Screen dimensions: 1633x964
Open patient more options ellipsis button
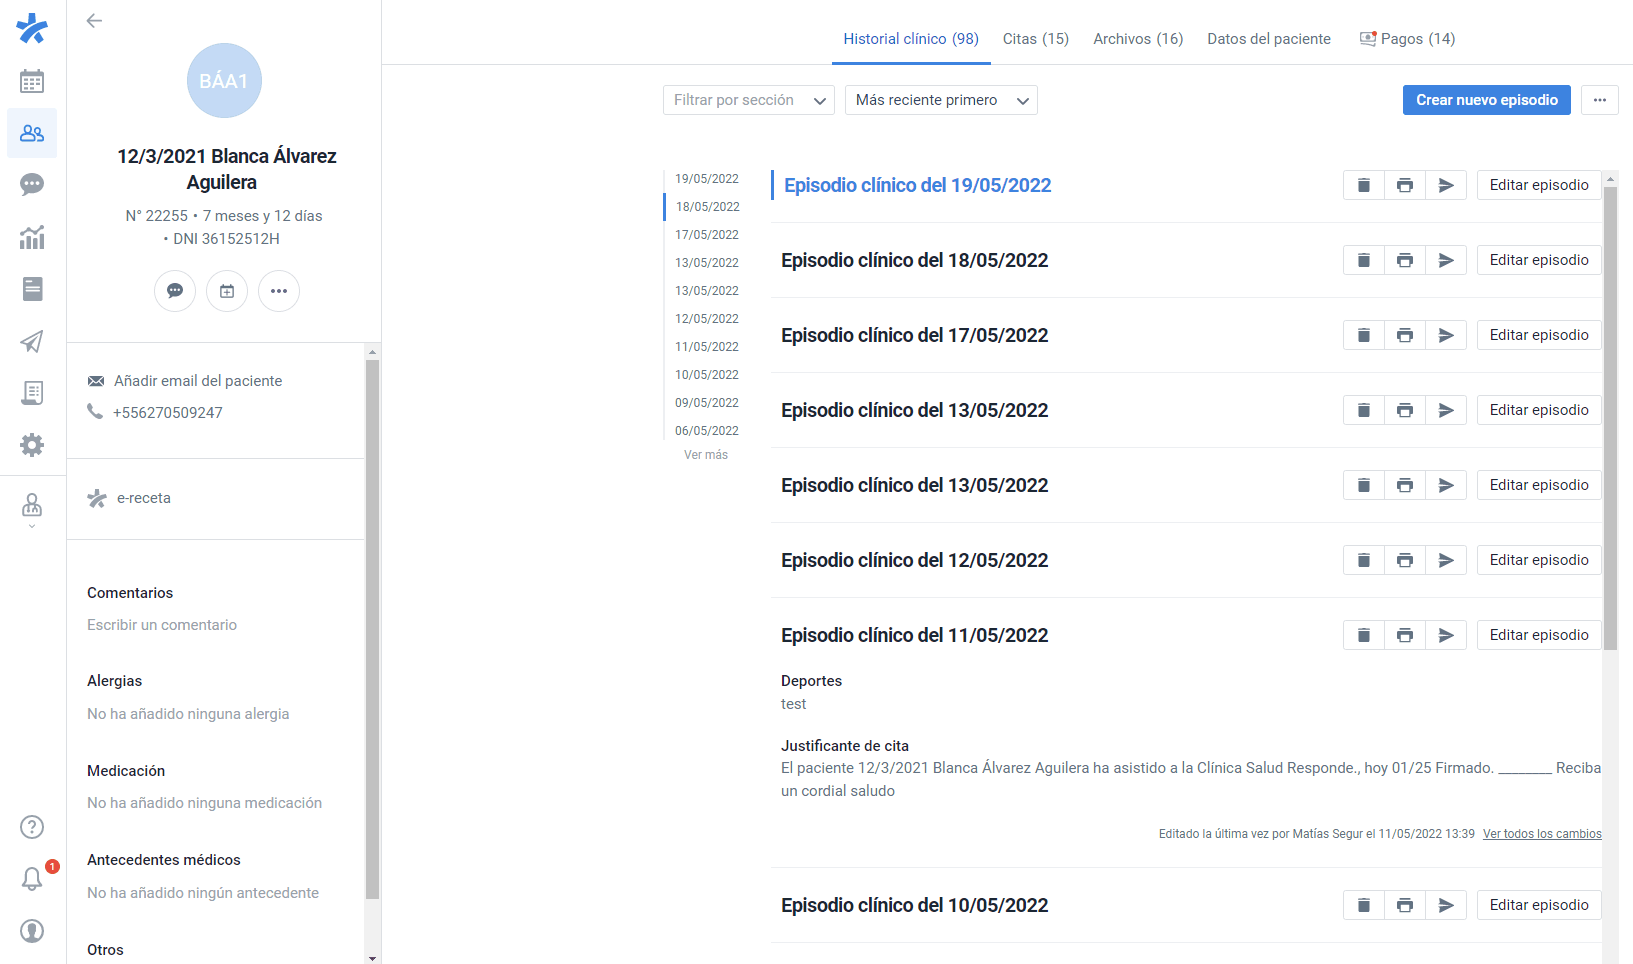(x=279, y=291)
